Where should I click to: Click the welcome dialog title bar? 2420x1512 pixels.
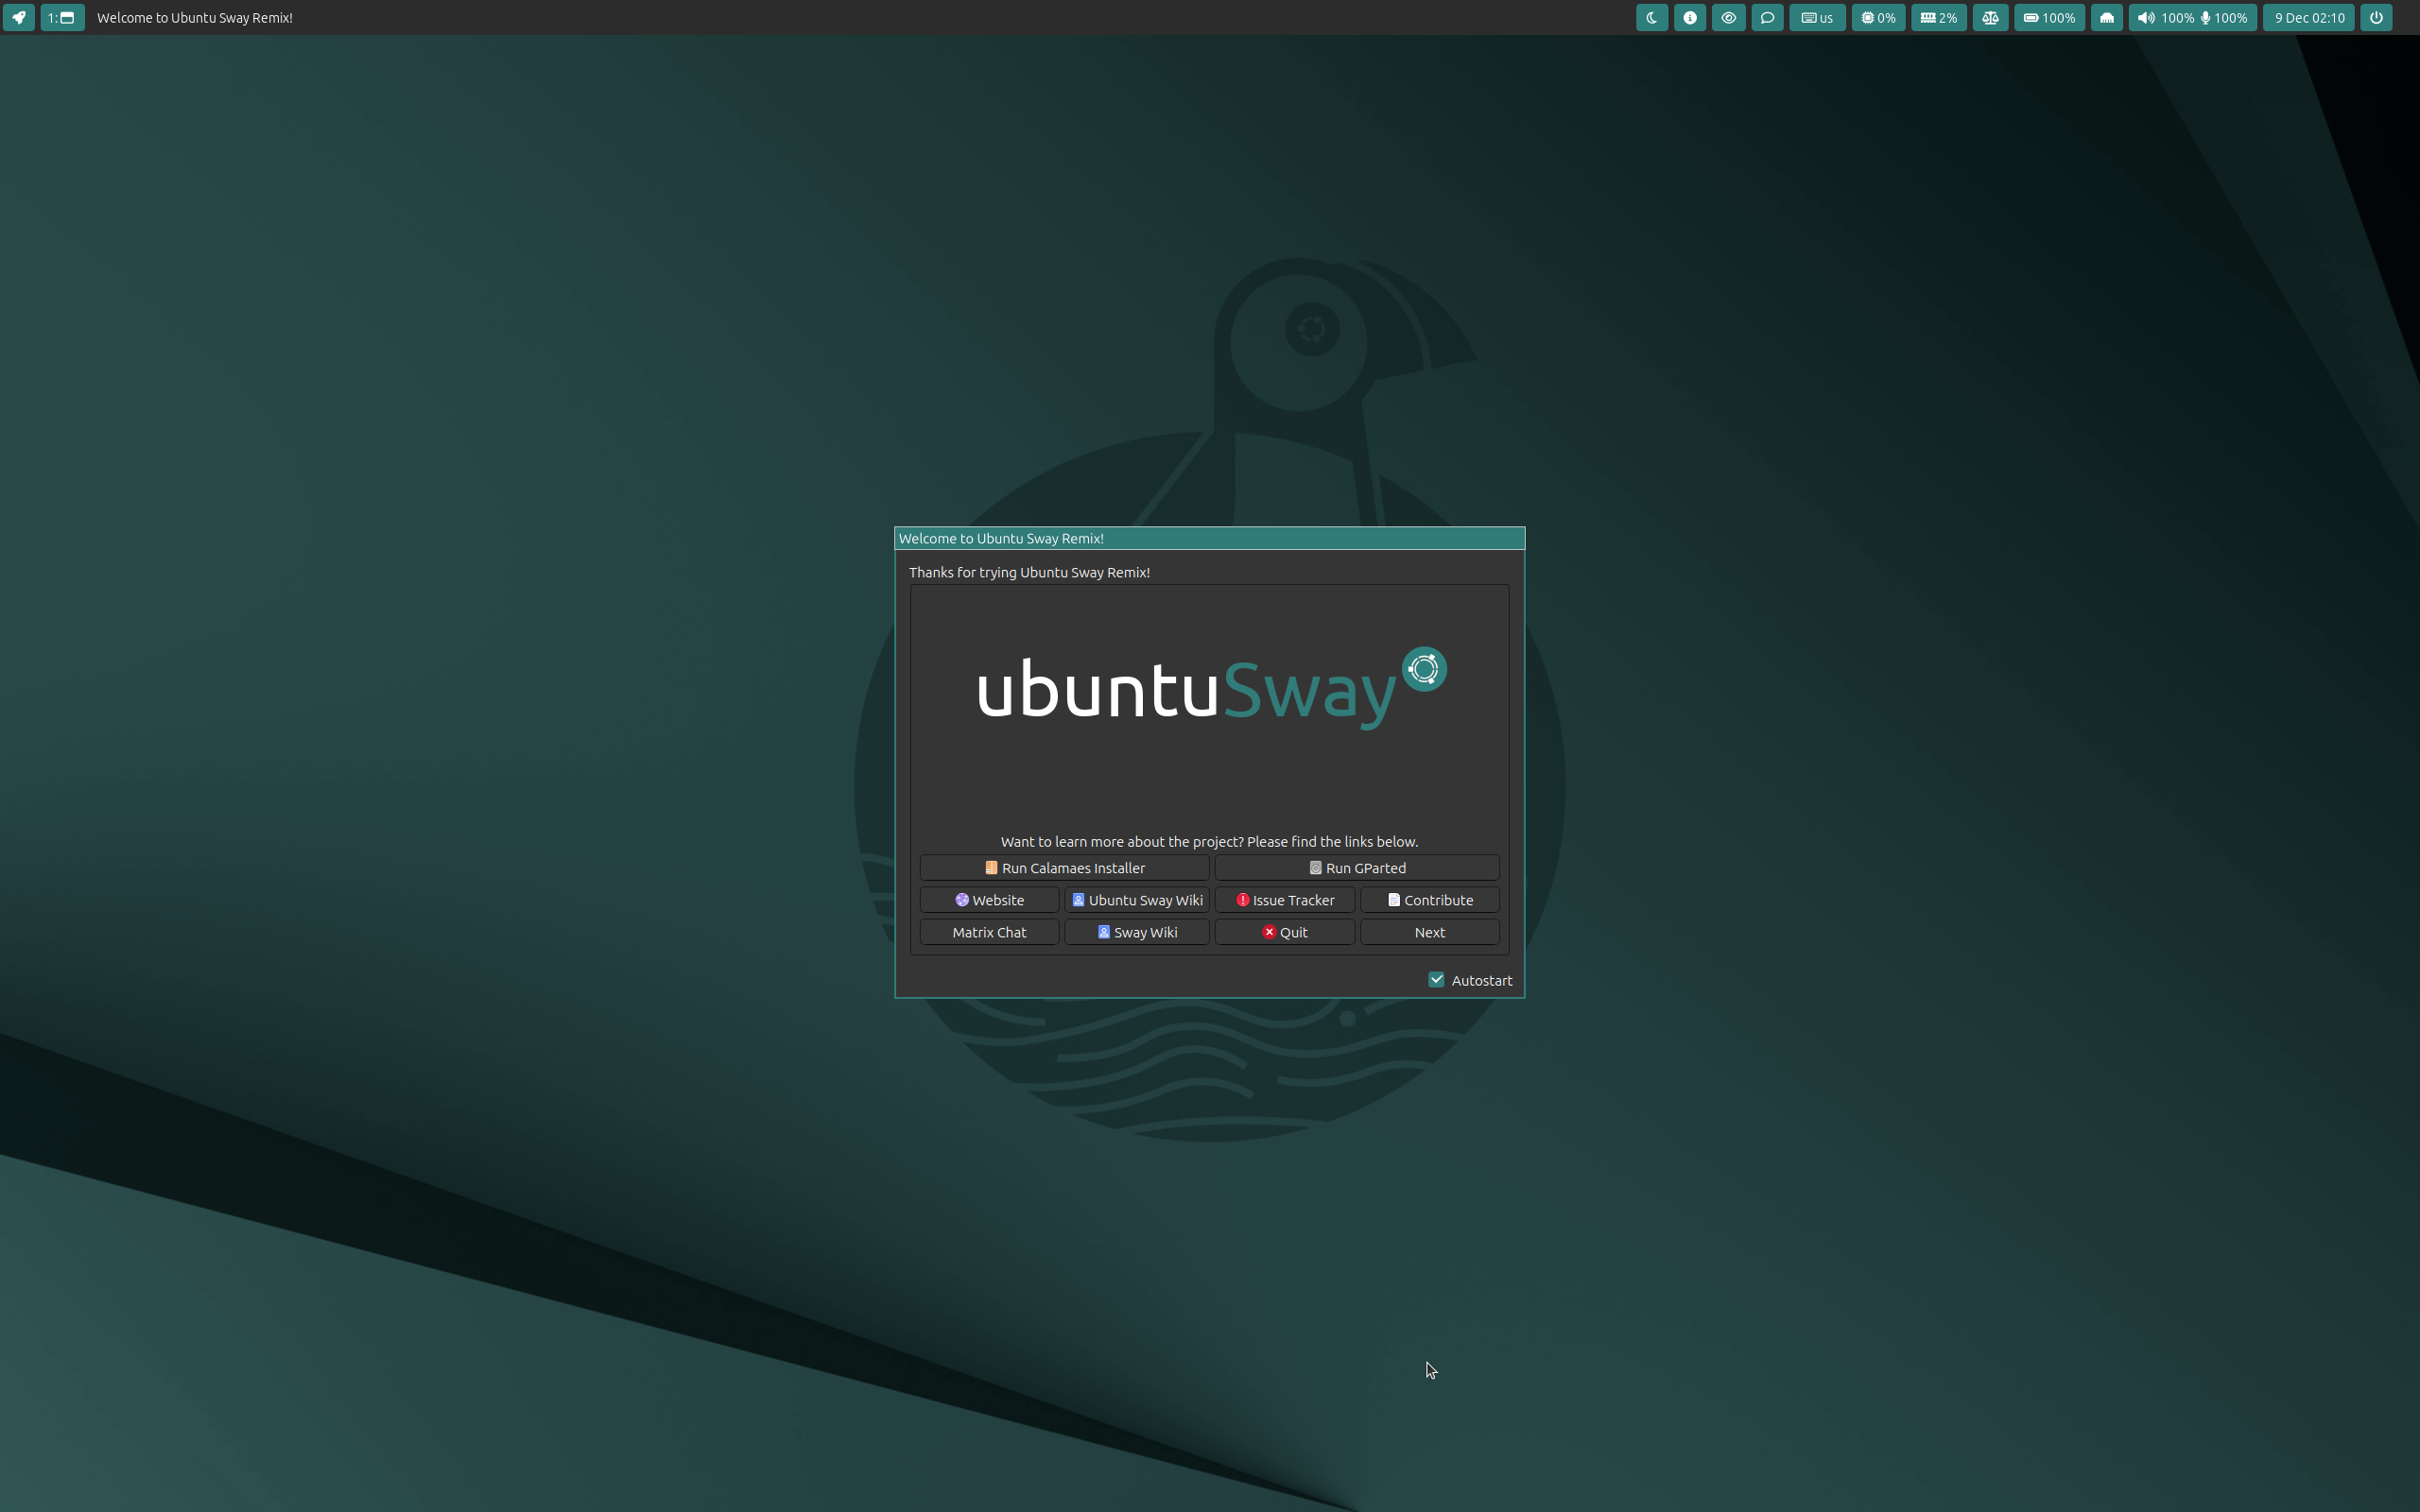click(1209, 538)
